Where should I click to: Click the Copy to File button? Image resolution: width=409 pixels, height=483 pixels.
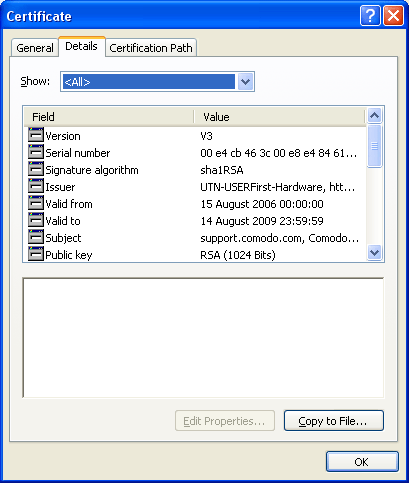[x=334, y=421]
